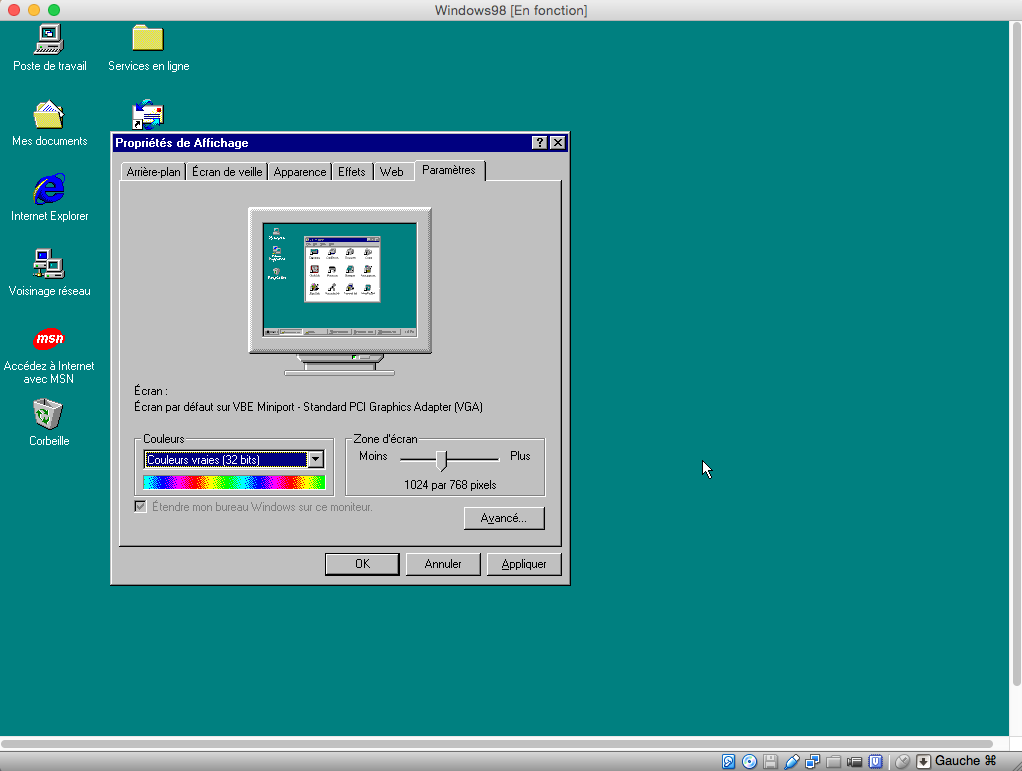Viewport: 1022px width, 771px height.
Task: Click the "Écran par défaut sur VBE Miniport" text
Action: [214, 407]
